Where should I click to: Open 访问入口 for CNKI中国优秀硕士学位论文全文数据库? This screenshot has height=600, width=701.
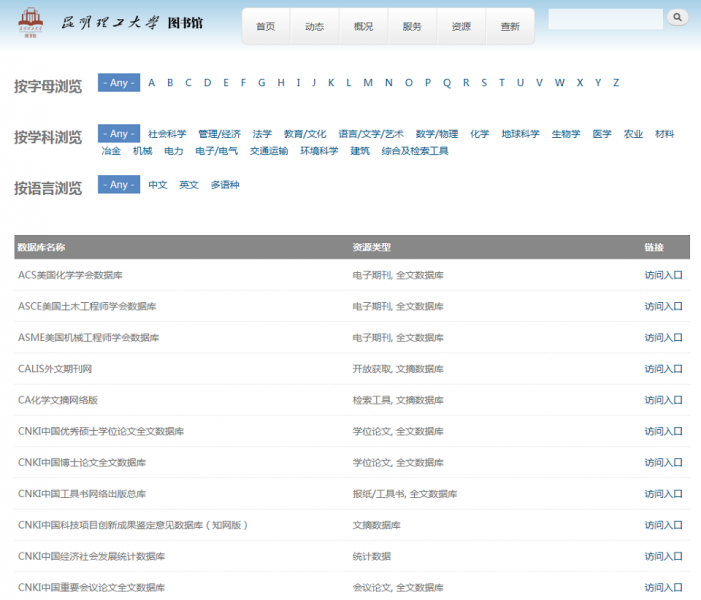(663, 431)
